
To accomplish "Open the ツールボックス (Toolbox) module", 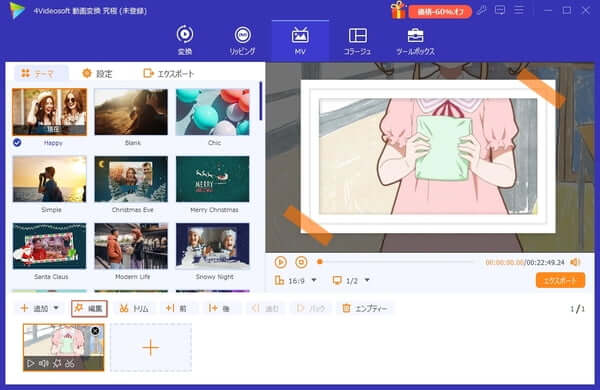I will [415, 40].
